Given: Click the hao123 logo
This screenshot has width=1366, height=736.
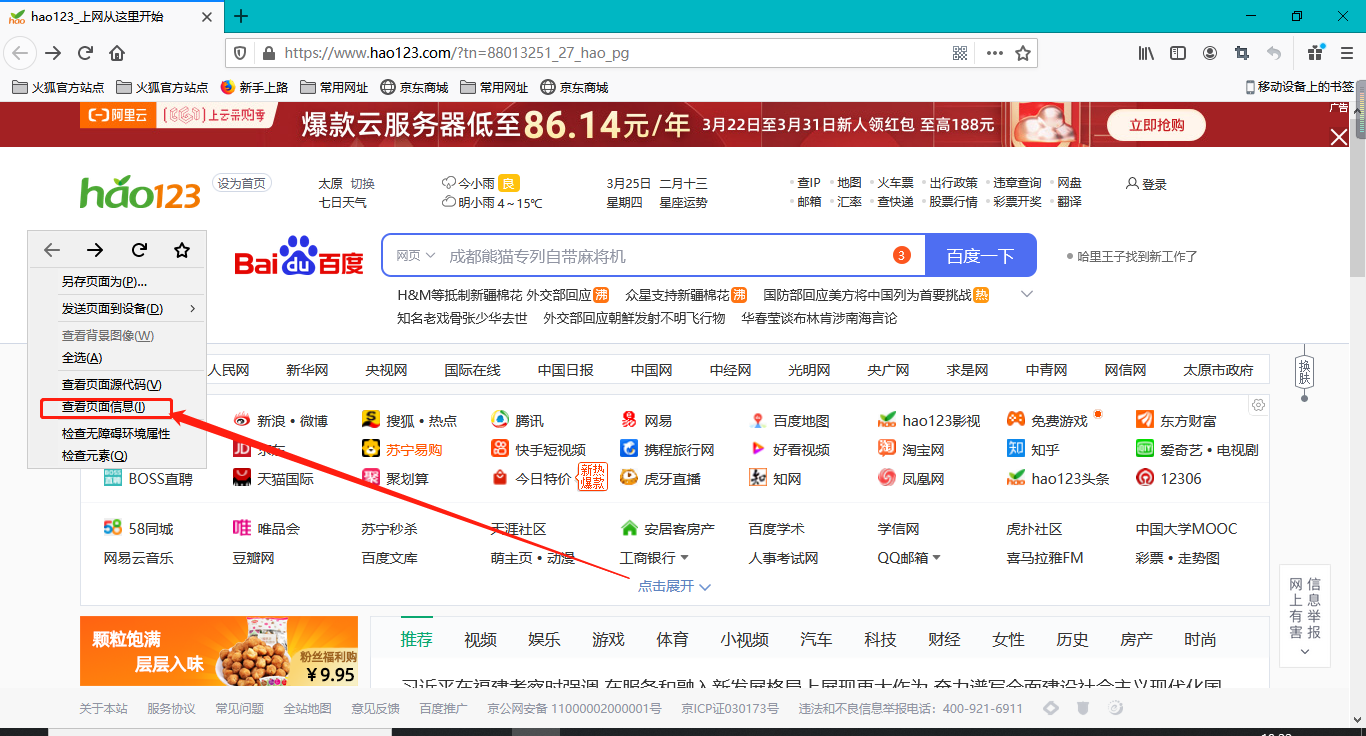Looking at the screenshot, I should 139,191.
